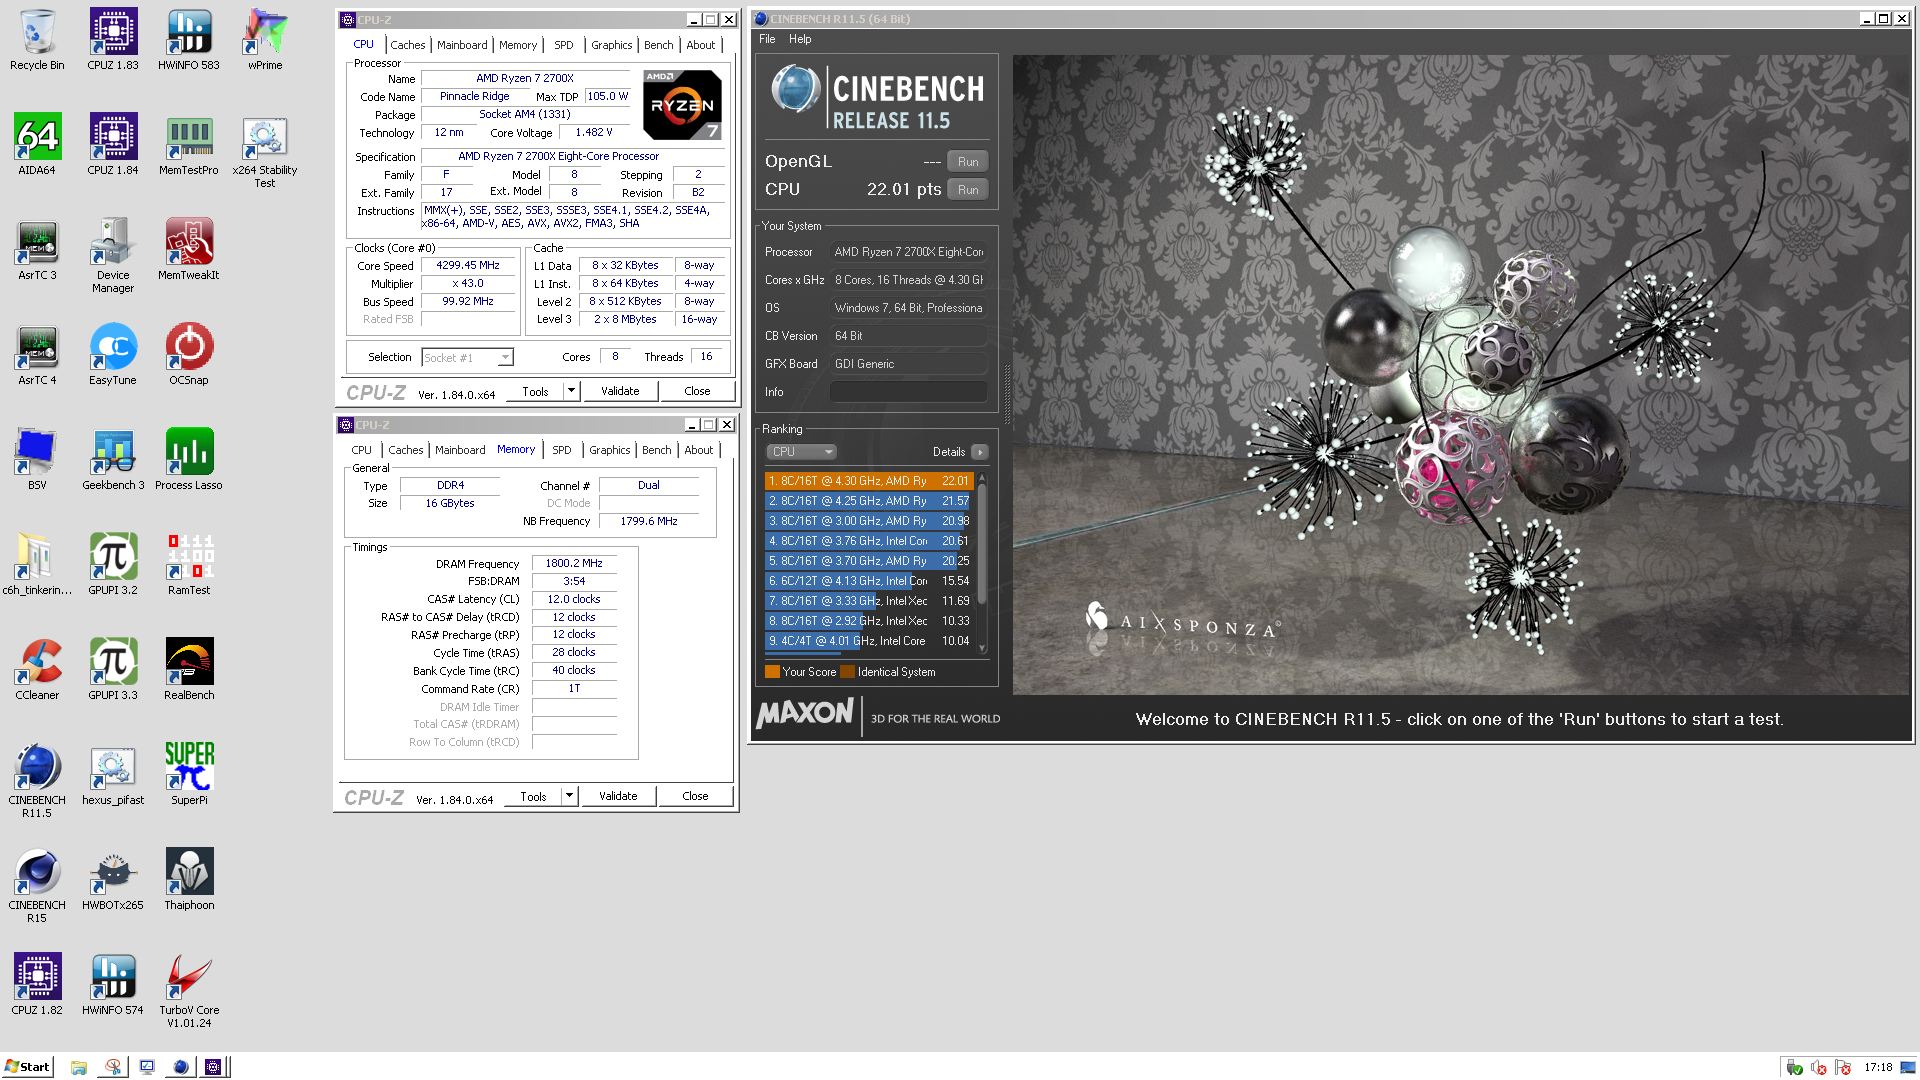Launch the SuperPi icon
Viewport: 1920px width, 1080px height.
point(189,775)
